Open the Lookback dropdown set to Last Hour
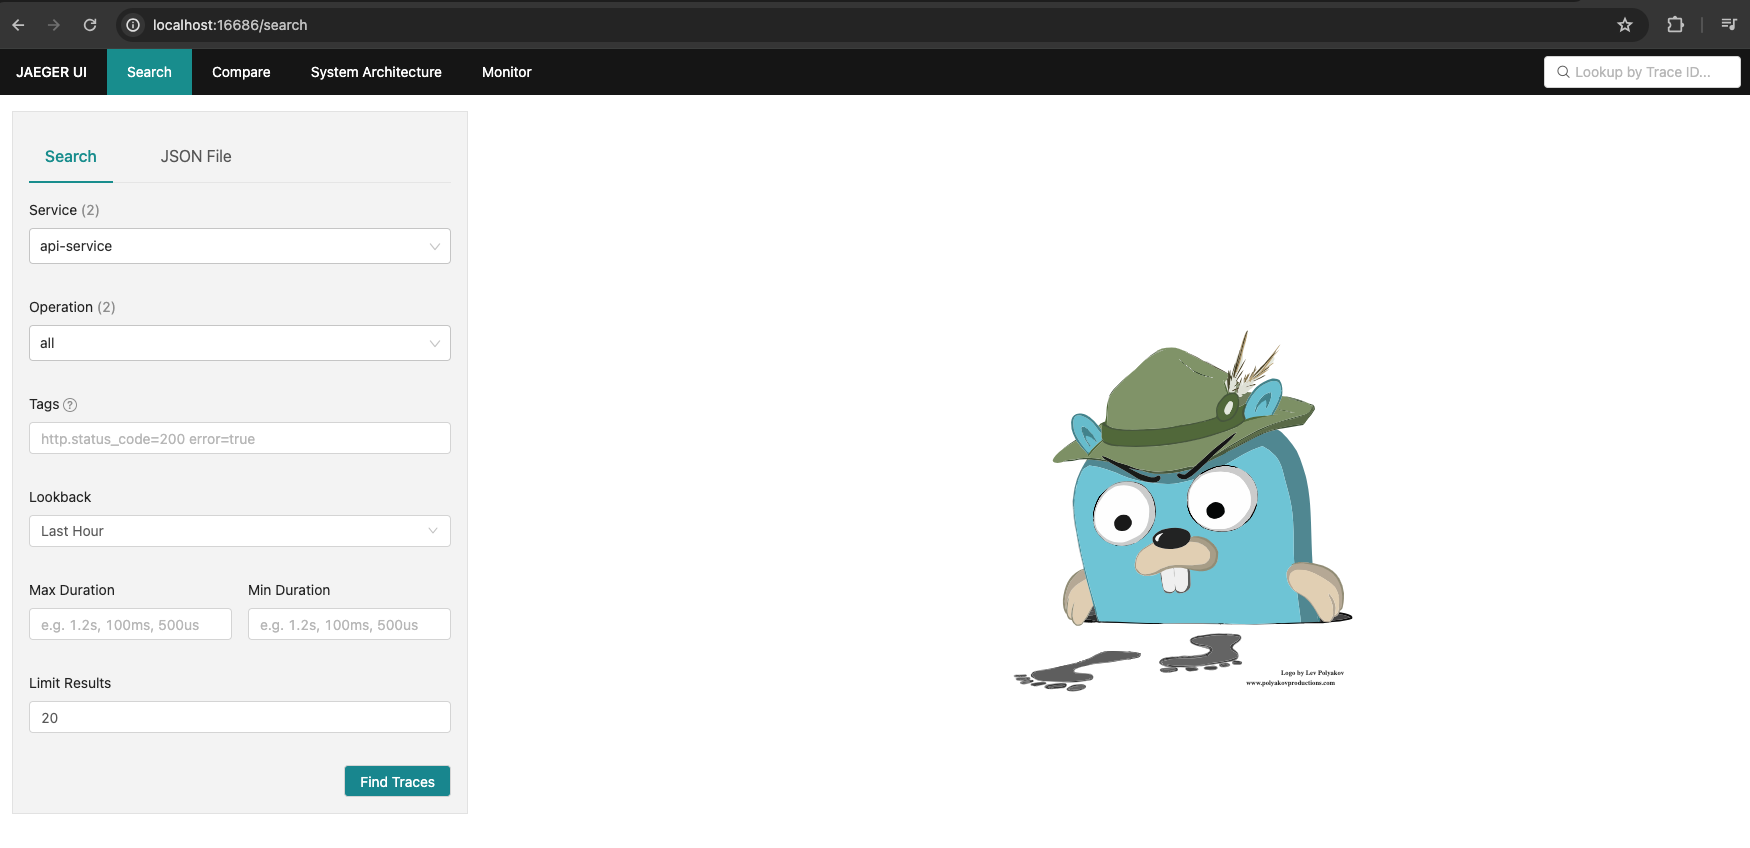The image size is (1750, 848). [x=240, y=531]
